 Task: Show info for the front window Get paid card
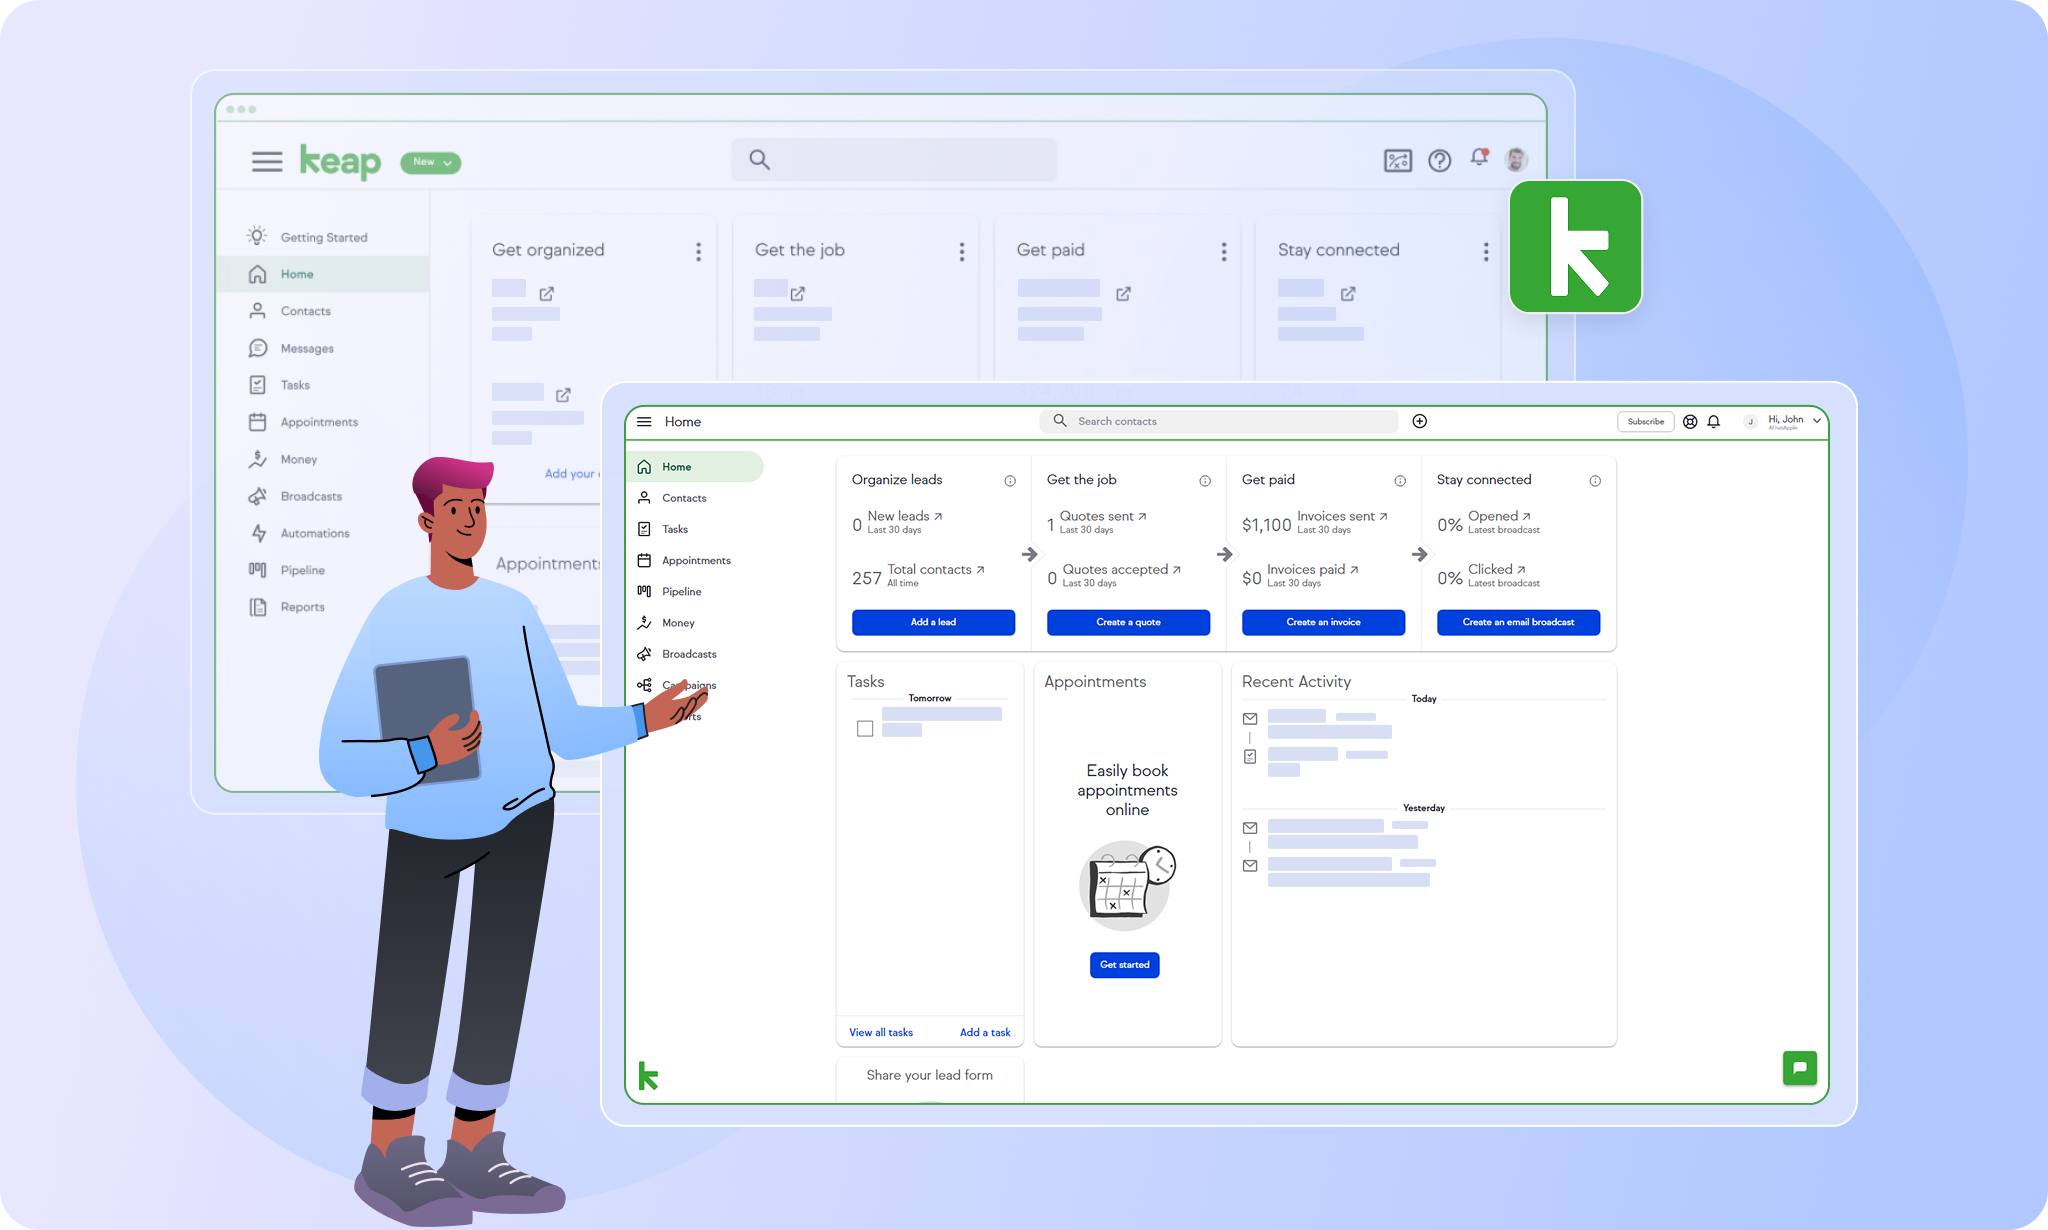pyautogui.click(x=1400, y=481)
